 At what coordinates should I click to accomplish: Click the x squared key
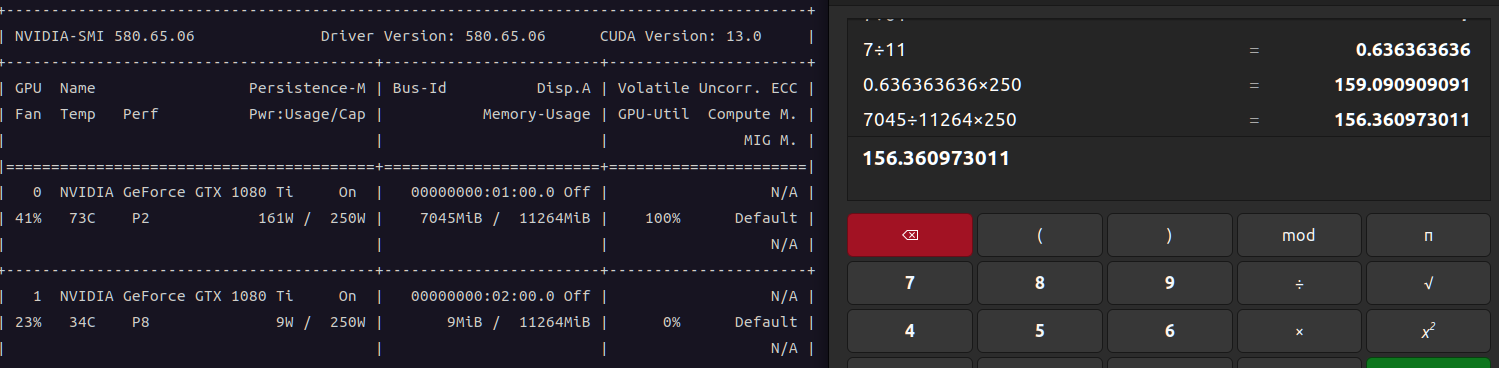1428,331
